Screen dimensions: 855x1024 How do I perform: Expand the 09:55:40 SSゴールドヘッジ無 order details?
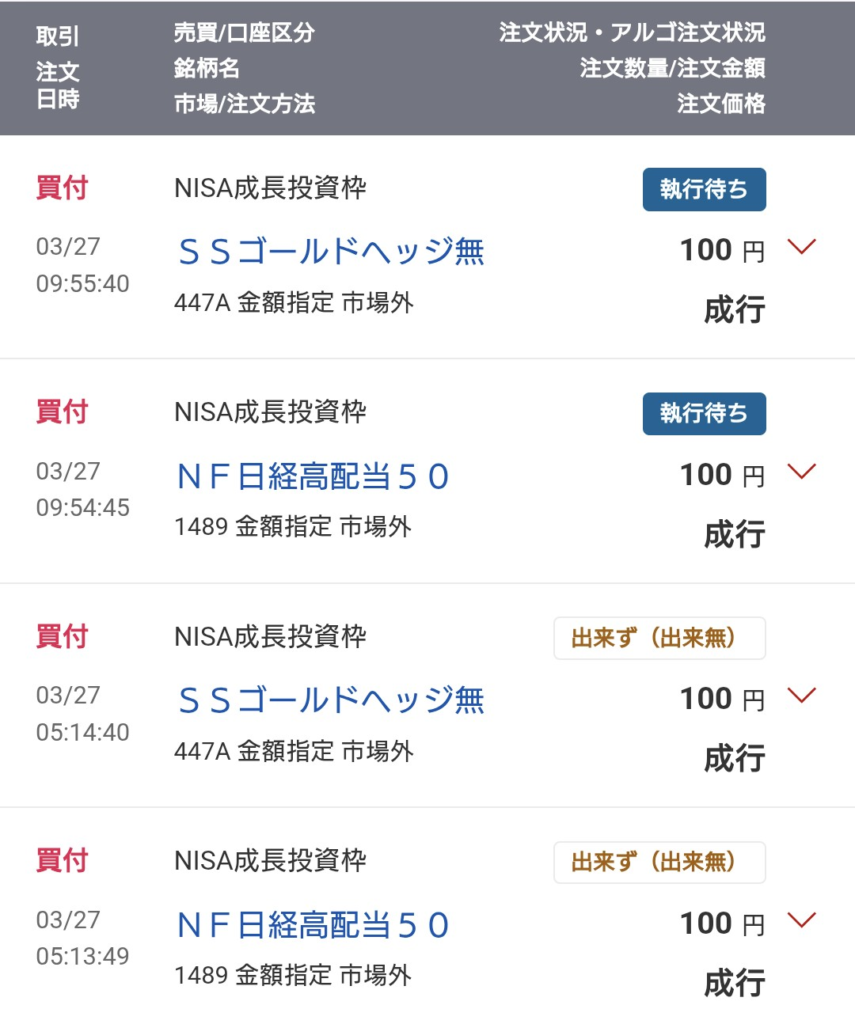802,247
